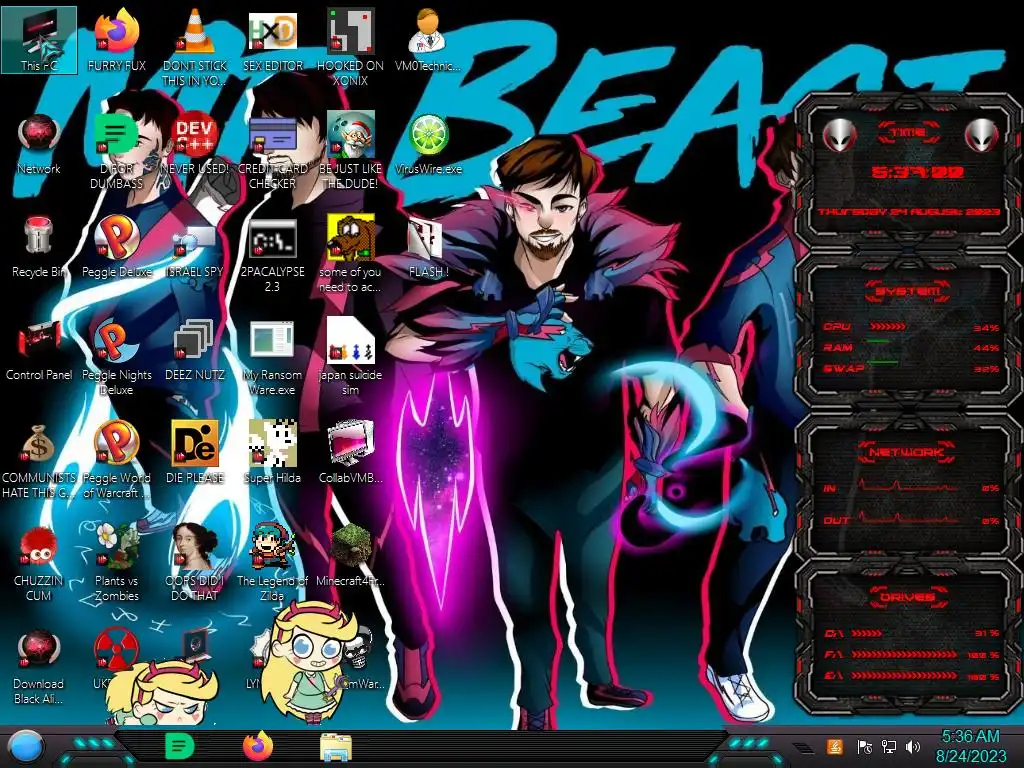Open the Network desktop icon
Image resolution: width=1024 pixels, height=768 pixels.
[x=39, y=144]
